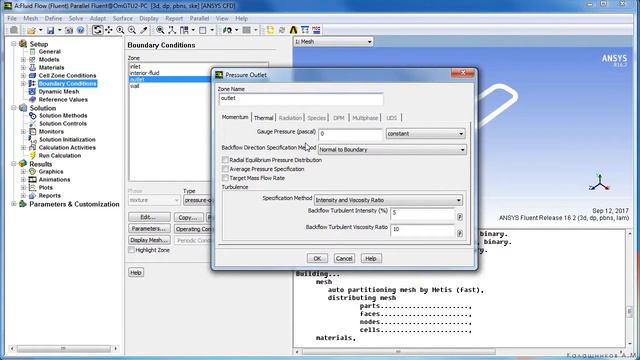Viewport: 640px width, 360px height.
Task: Enable Target Mass Flow Rate checkbox
Action: [225, 178]
